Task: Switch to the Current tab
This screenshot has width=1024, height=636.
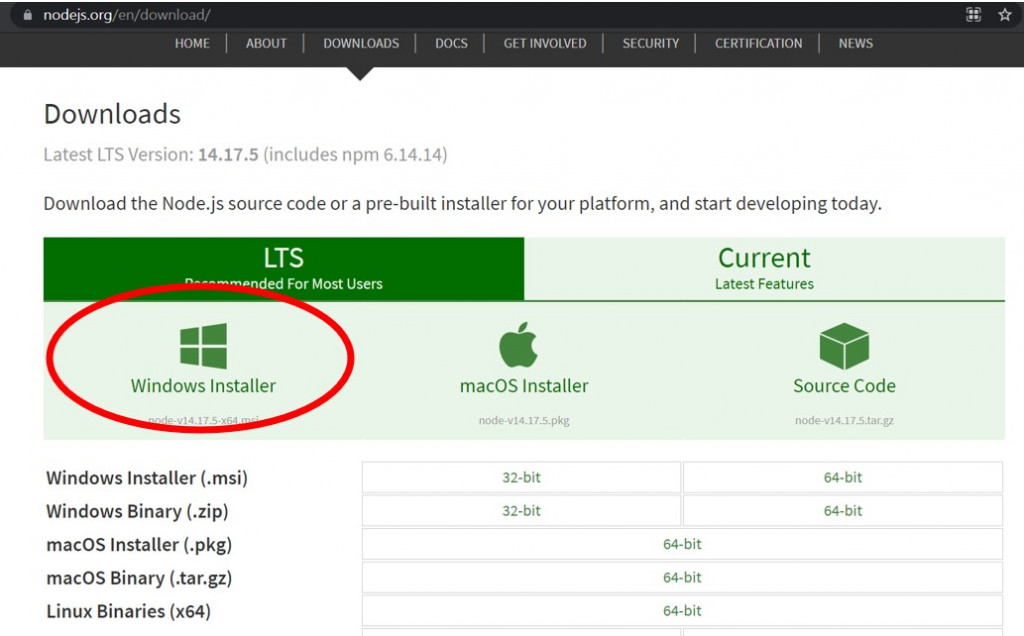Action: [x=764, y=268]
